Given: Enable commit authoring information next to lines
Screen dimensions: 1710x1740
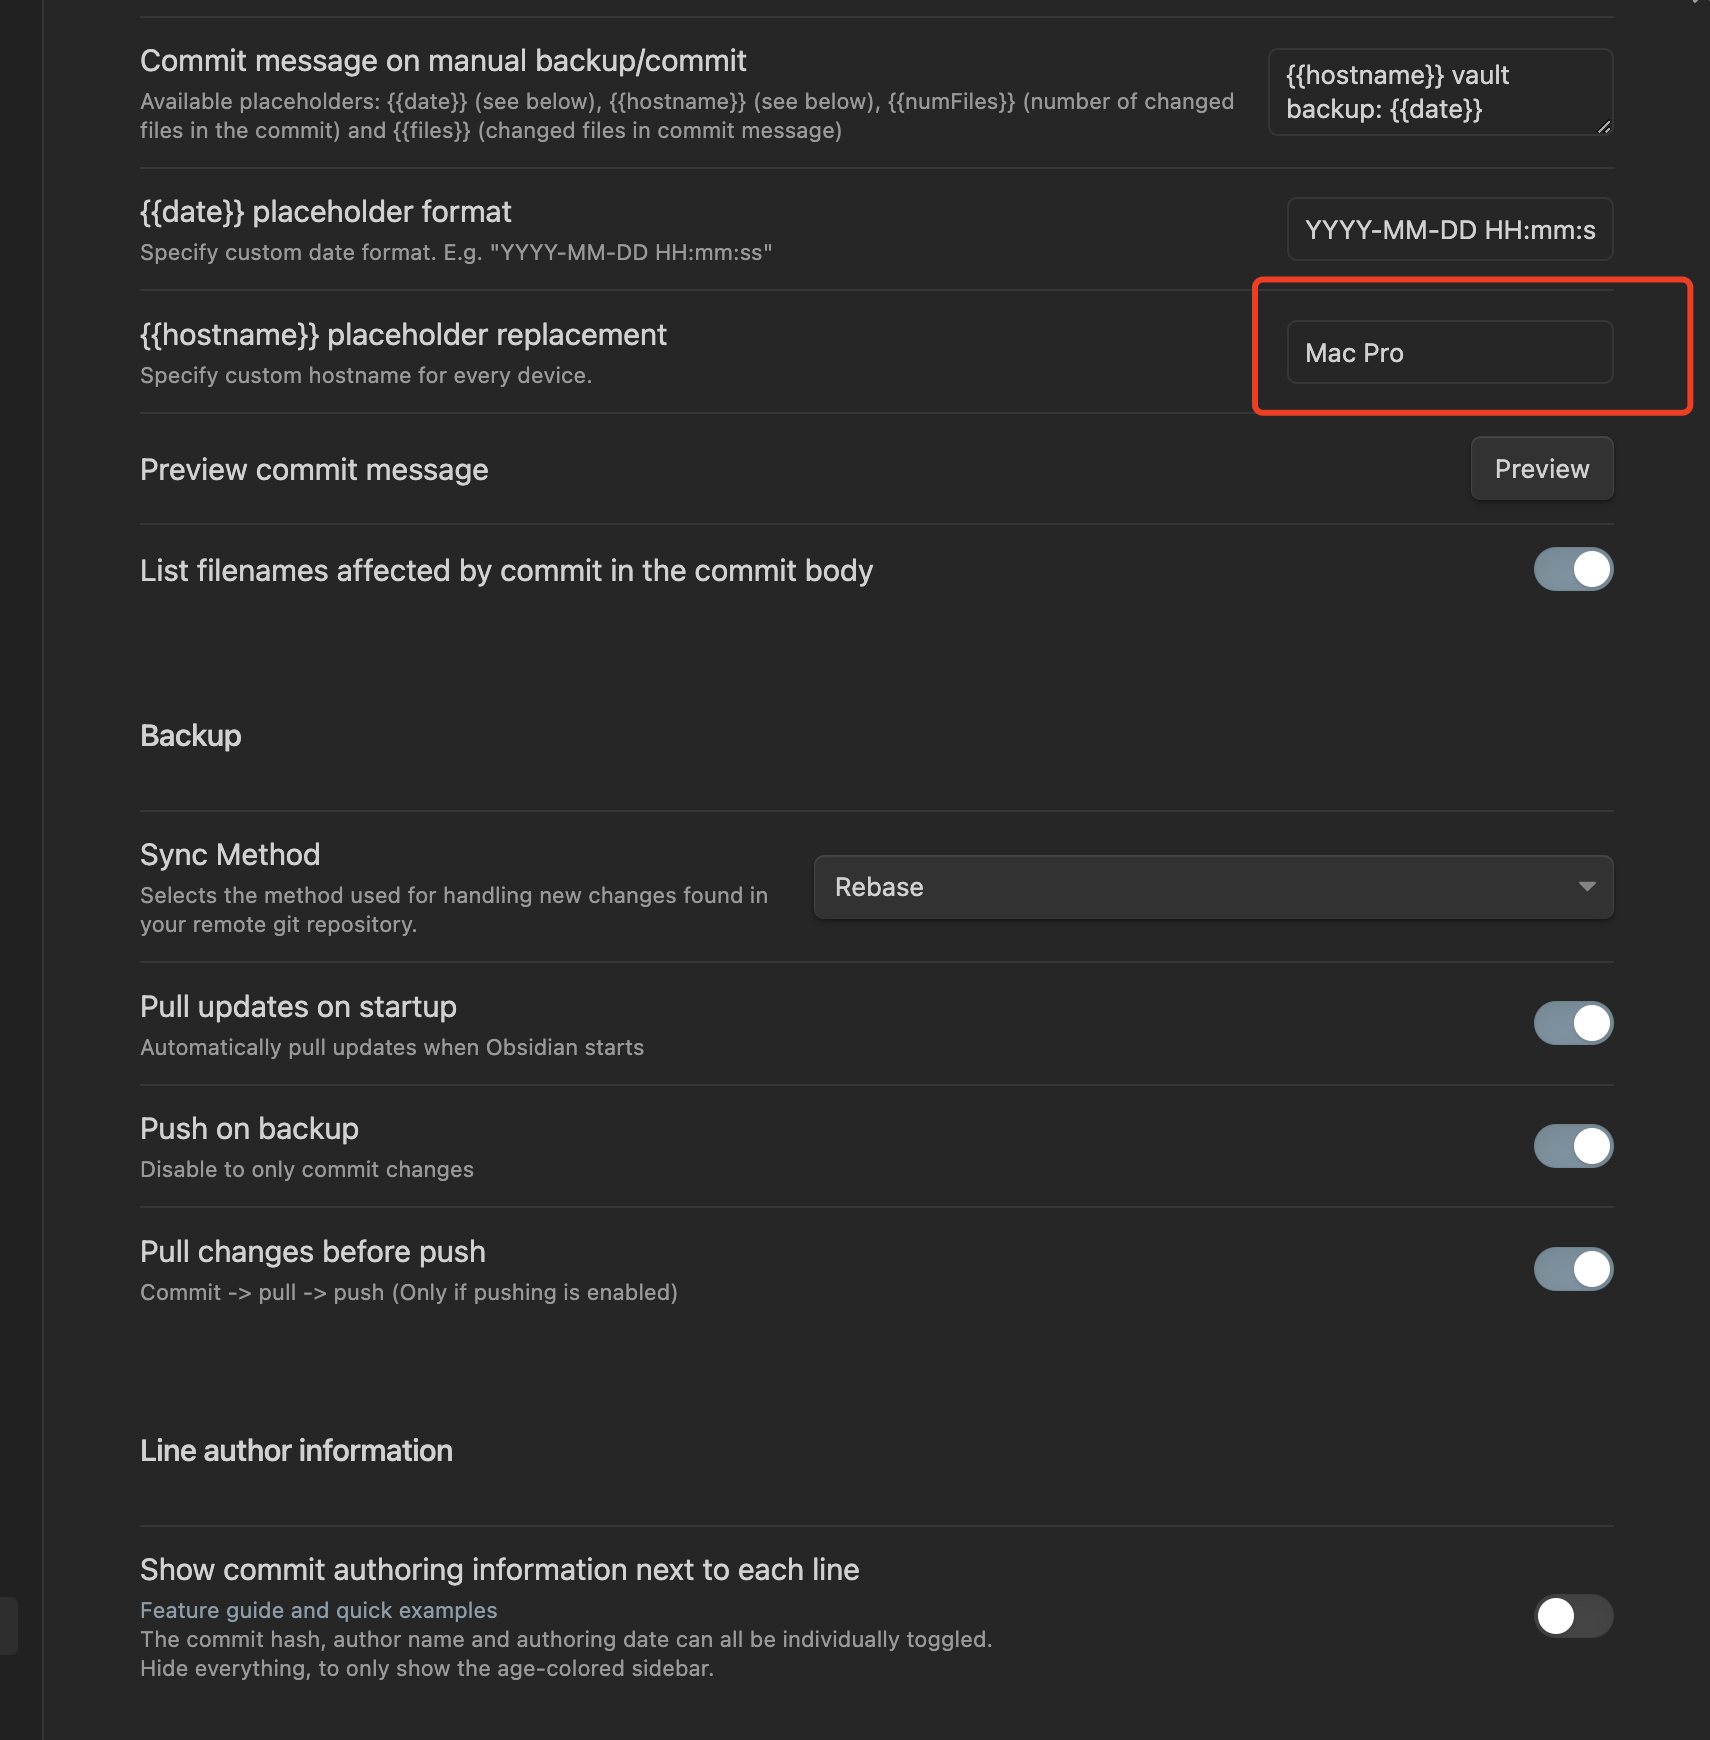Looking at the screenshot, I should coord(1573,1616).
